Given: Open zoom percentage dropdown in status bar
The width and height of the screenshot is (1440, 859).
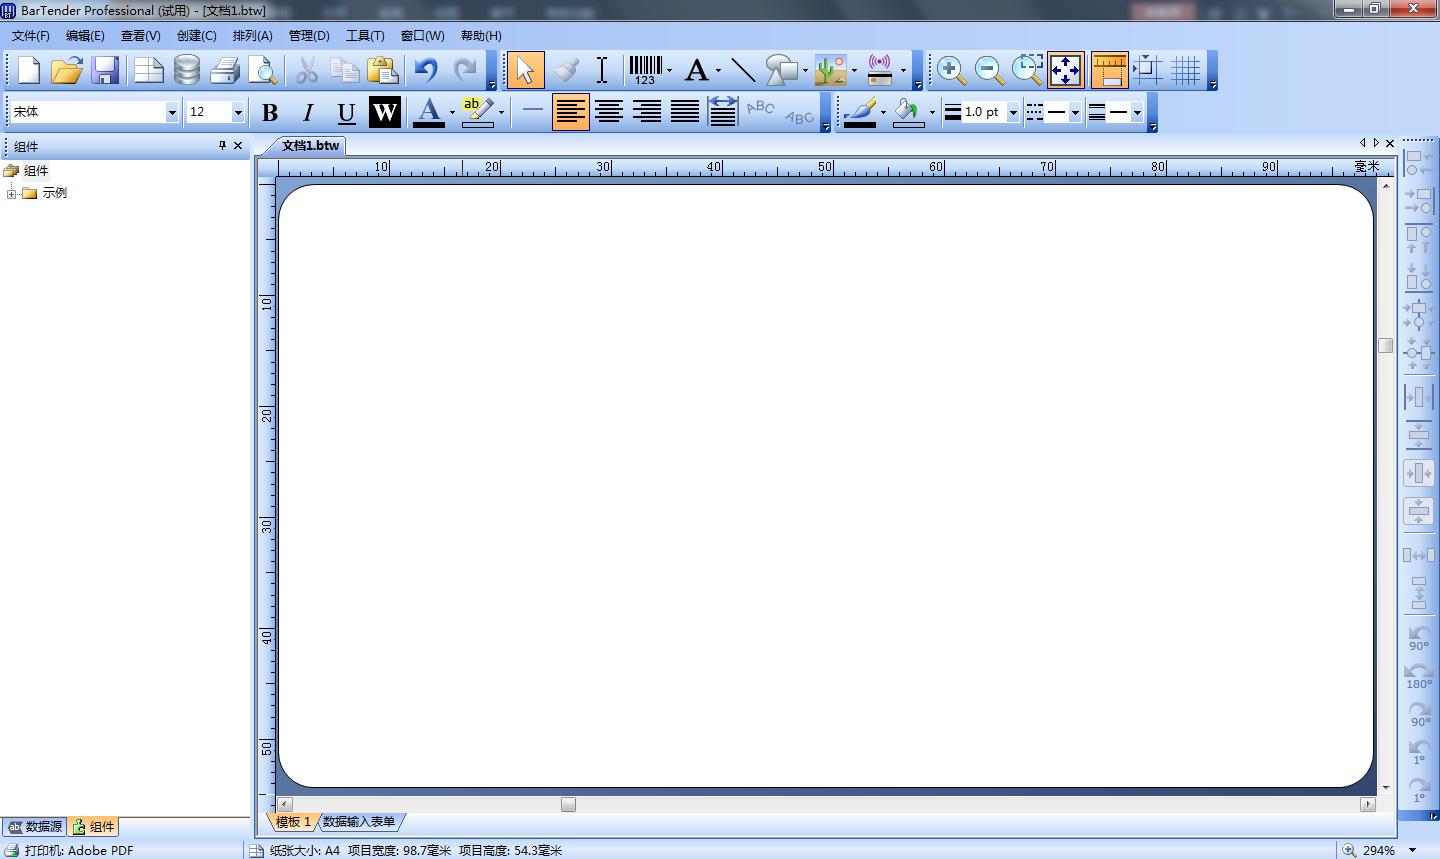Looking at the screenshot, I should [x=1412, y=850].
